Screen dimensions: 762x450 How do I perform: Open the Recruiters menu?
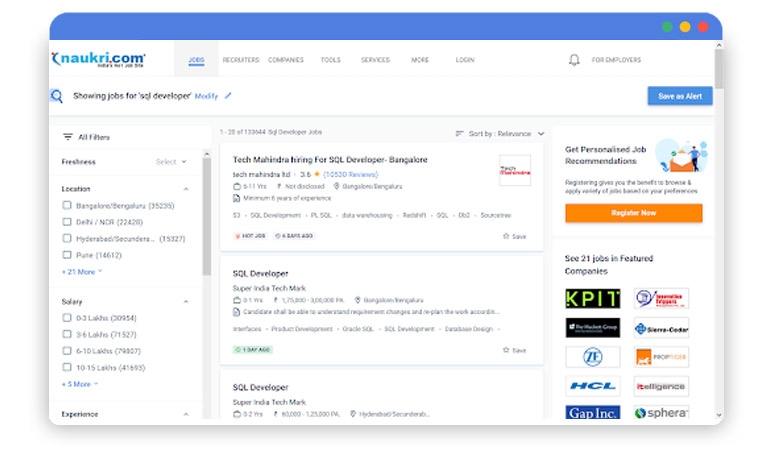click(240, 60)
